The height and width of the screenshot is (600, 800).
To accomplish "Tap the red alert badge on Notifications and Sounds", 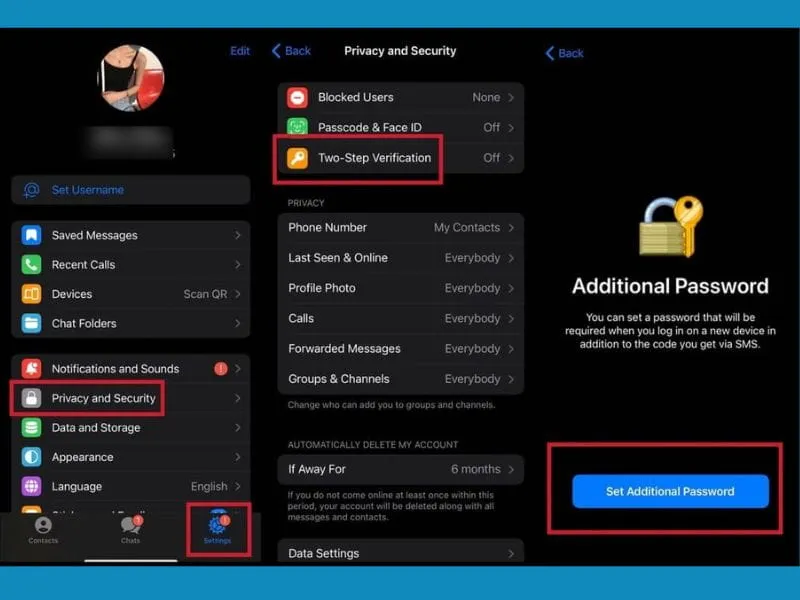I will coord(220,368).
